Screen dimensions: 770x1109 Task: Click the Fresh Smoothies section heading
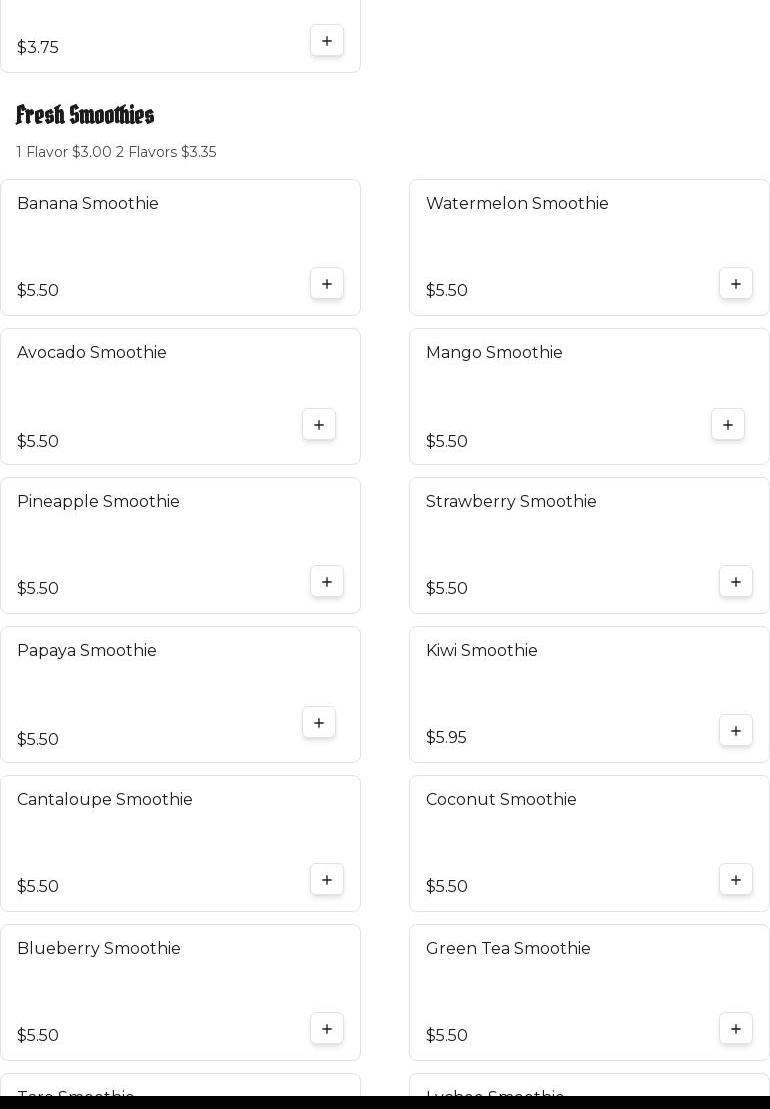click(x=85, y=116)
